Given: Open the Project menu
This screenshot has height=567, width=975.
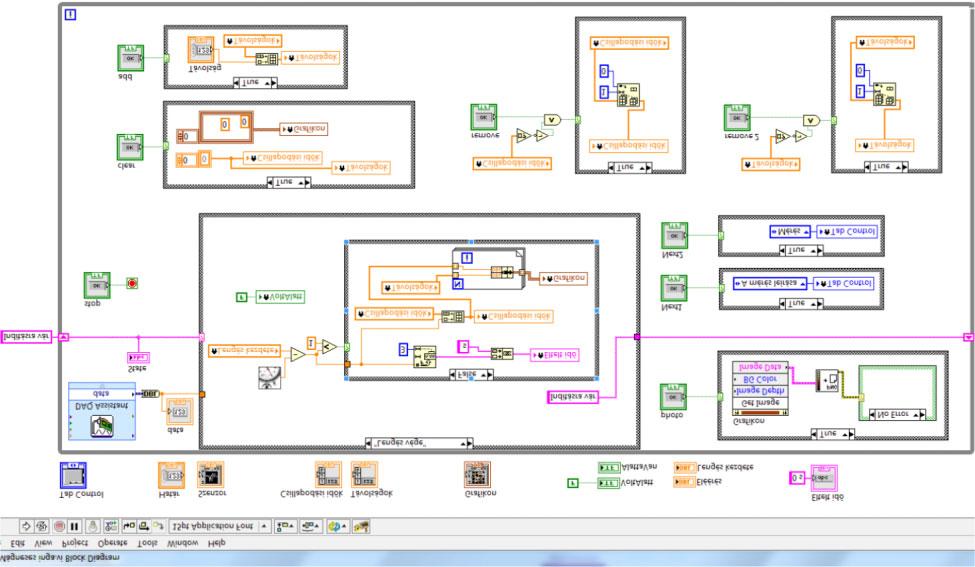Looking at the screenshot, I should pyautogui.click(x=75, y=543).
